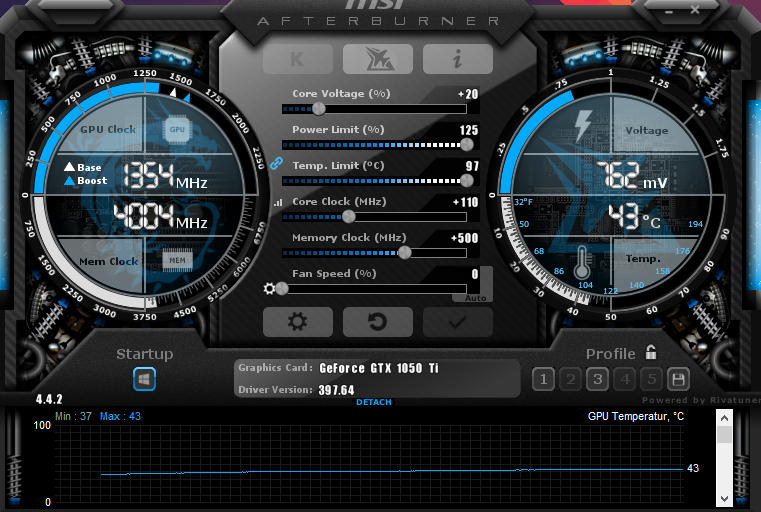Click the Fan Speed 0 value

(x=475, y=274)
